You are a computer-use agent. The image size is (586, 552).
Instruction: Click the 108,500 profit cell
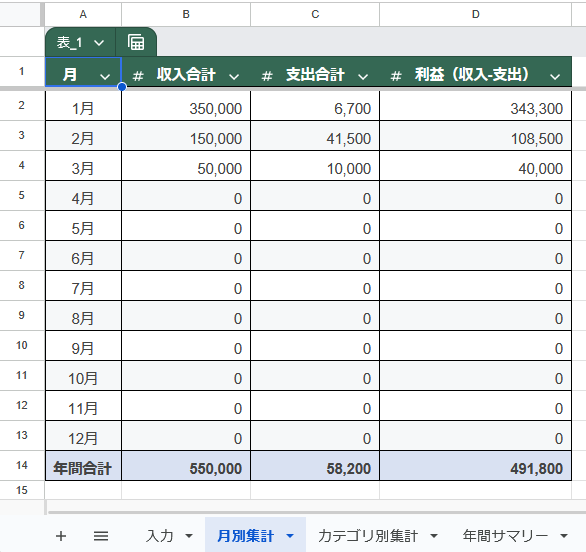(475, 136)
